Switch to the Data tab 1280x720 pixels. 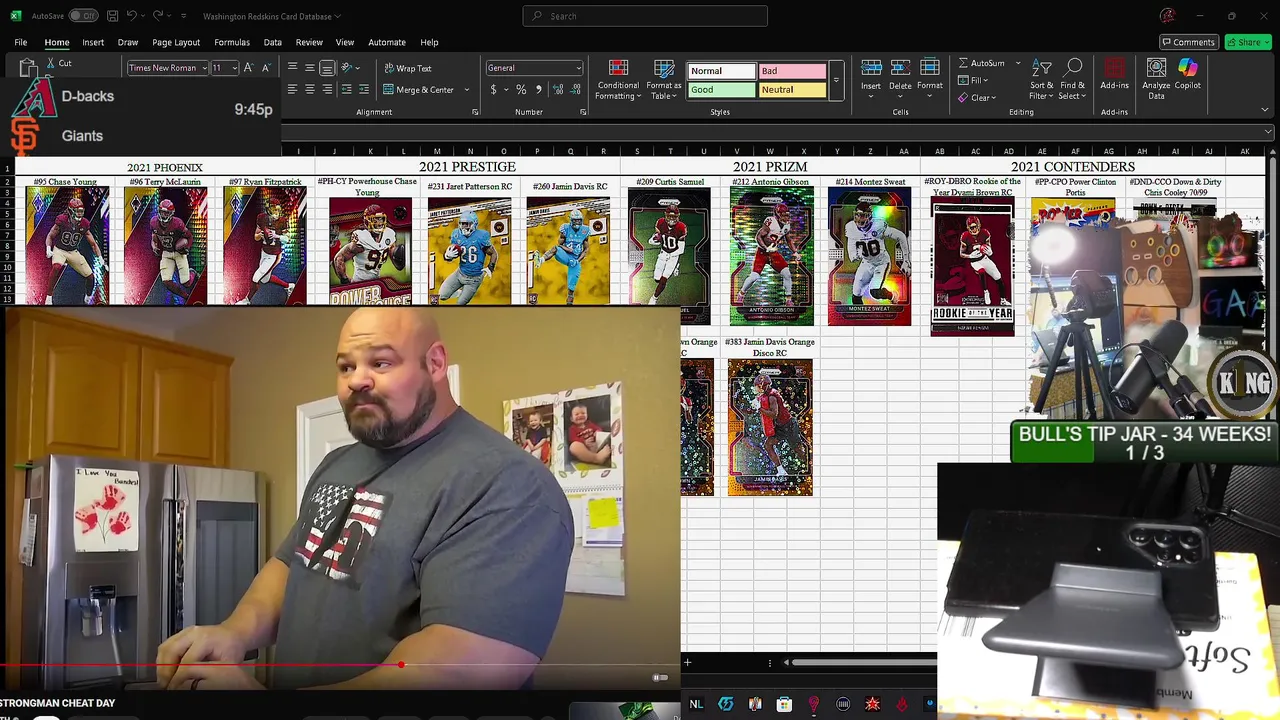[272, 42]
